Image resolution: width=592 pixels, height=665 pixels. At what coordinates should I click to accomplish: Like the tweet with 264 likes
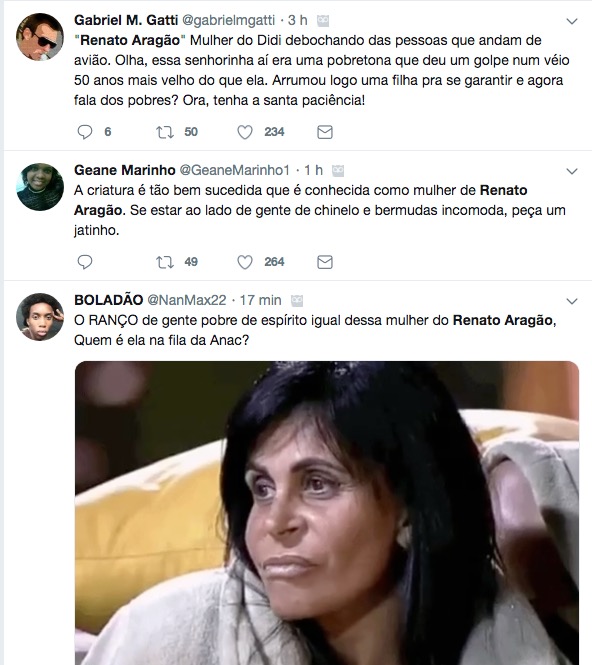click(x=245, y=262)
